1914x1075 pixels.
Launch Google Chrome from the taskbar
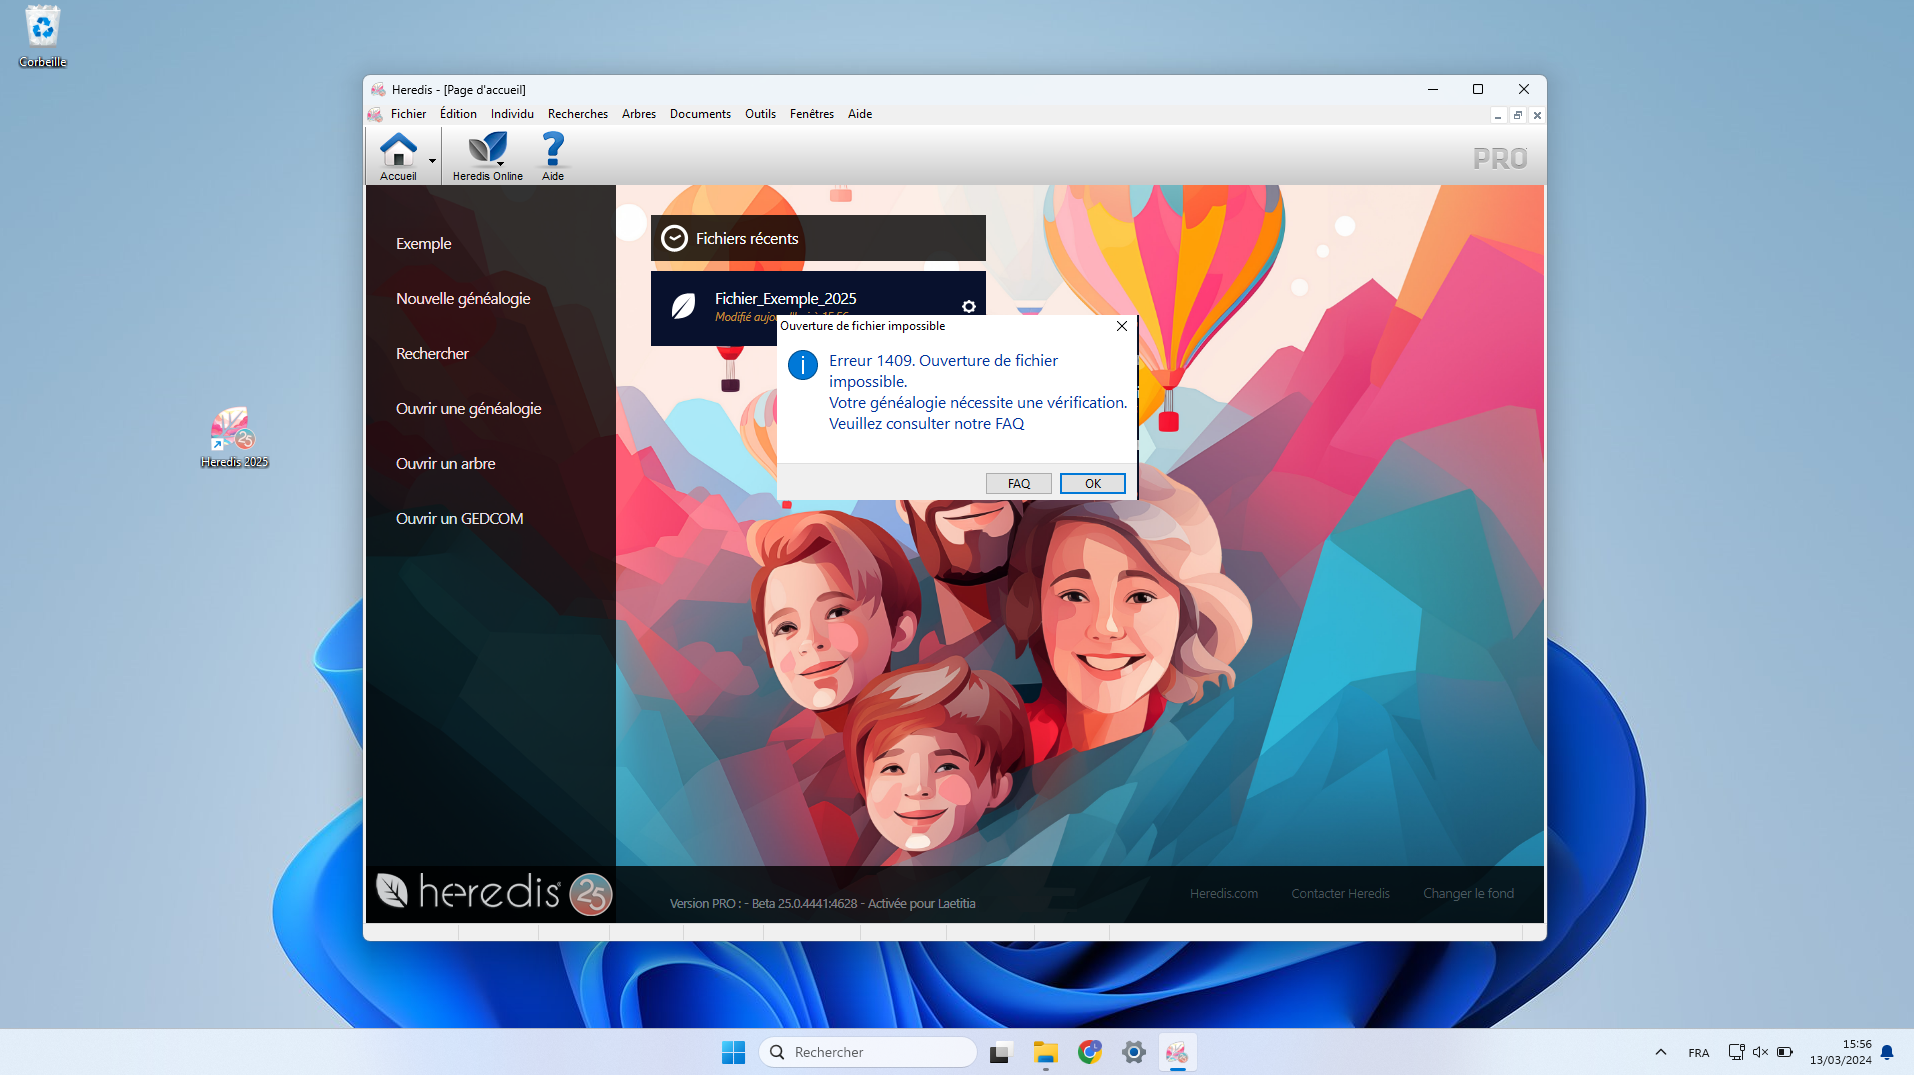[x=1089, y=1052]
